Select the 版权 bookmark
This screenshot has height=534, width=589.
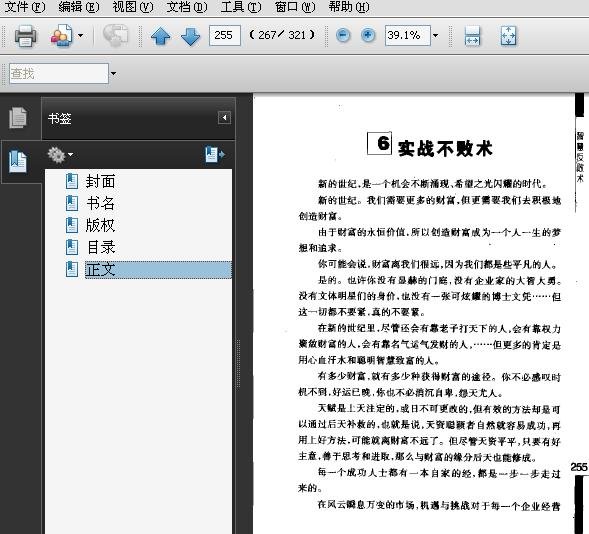point(100,225)
